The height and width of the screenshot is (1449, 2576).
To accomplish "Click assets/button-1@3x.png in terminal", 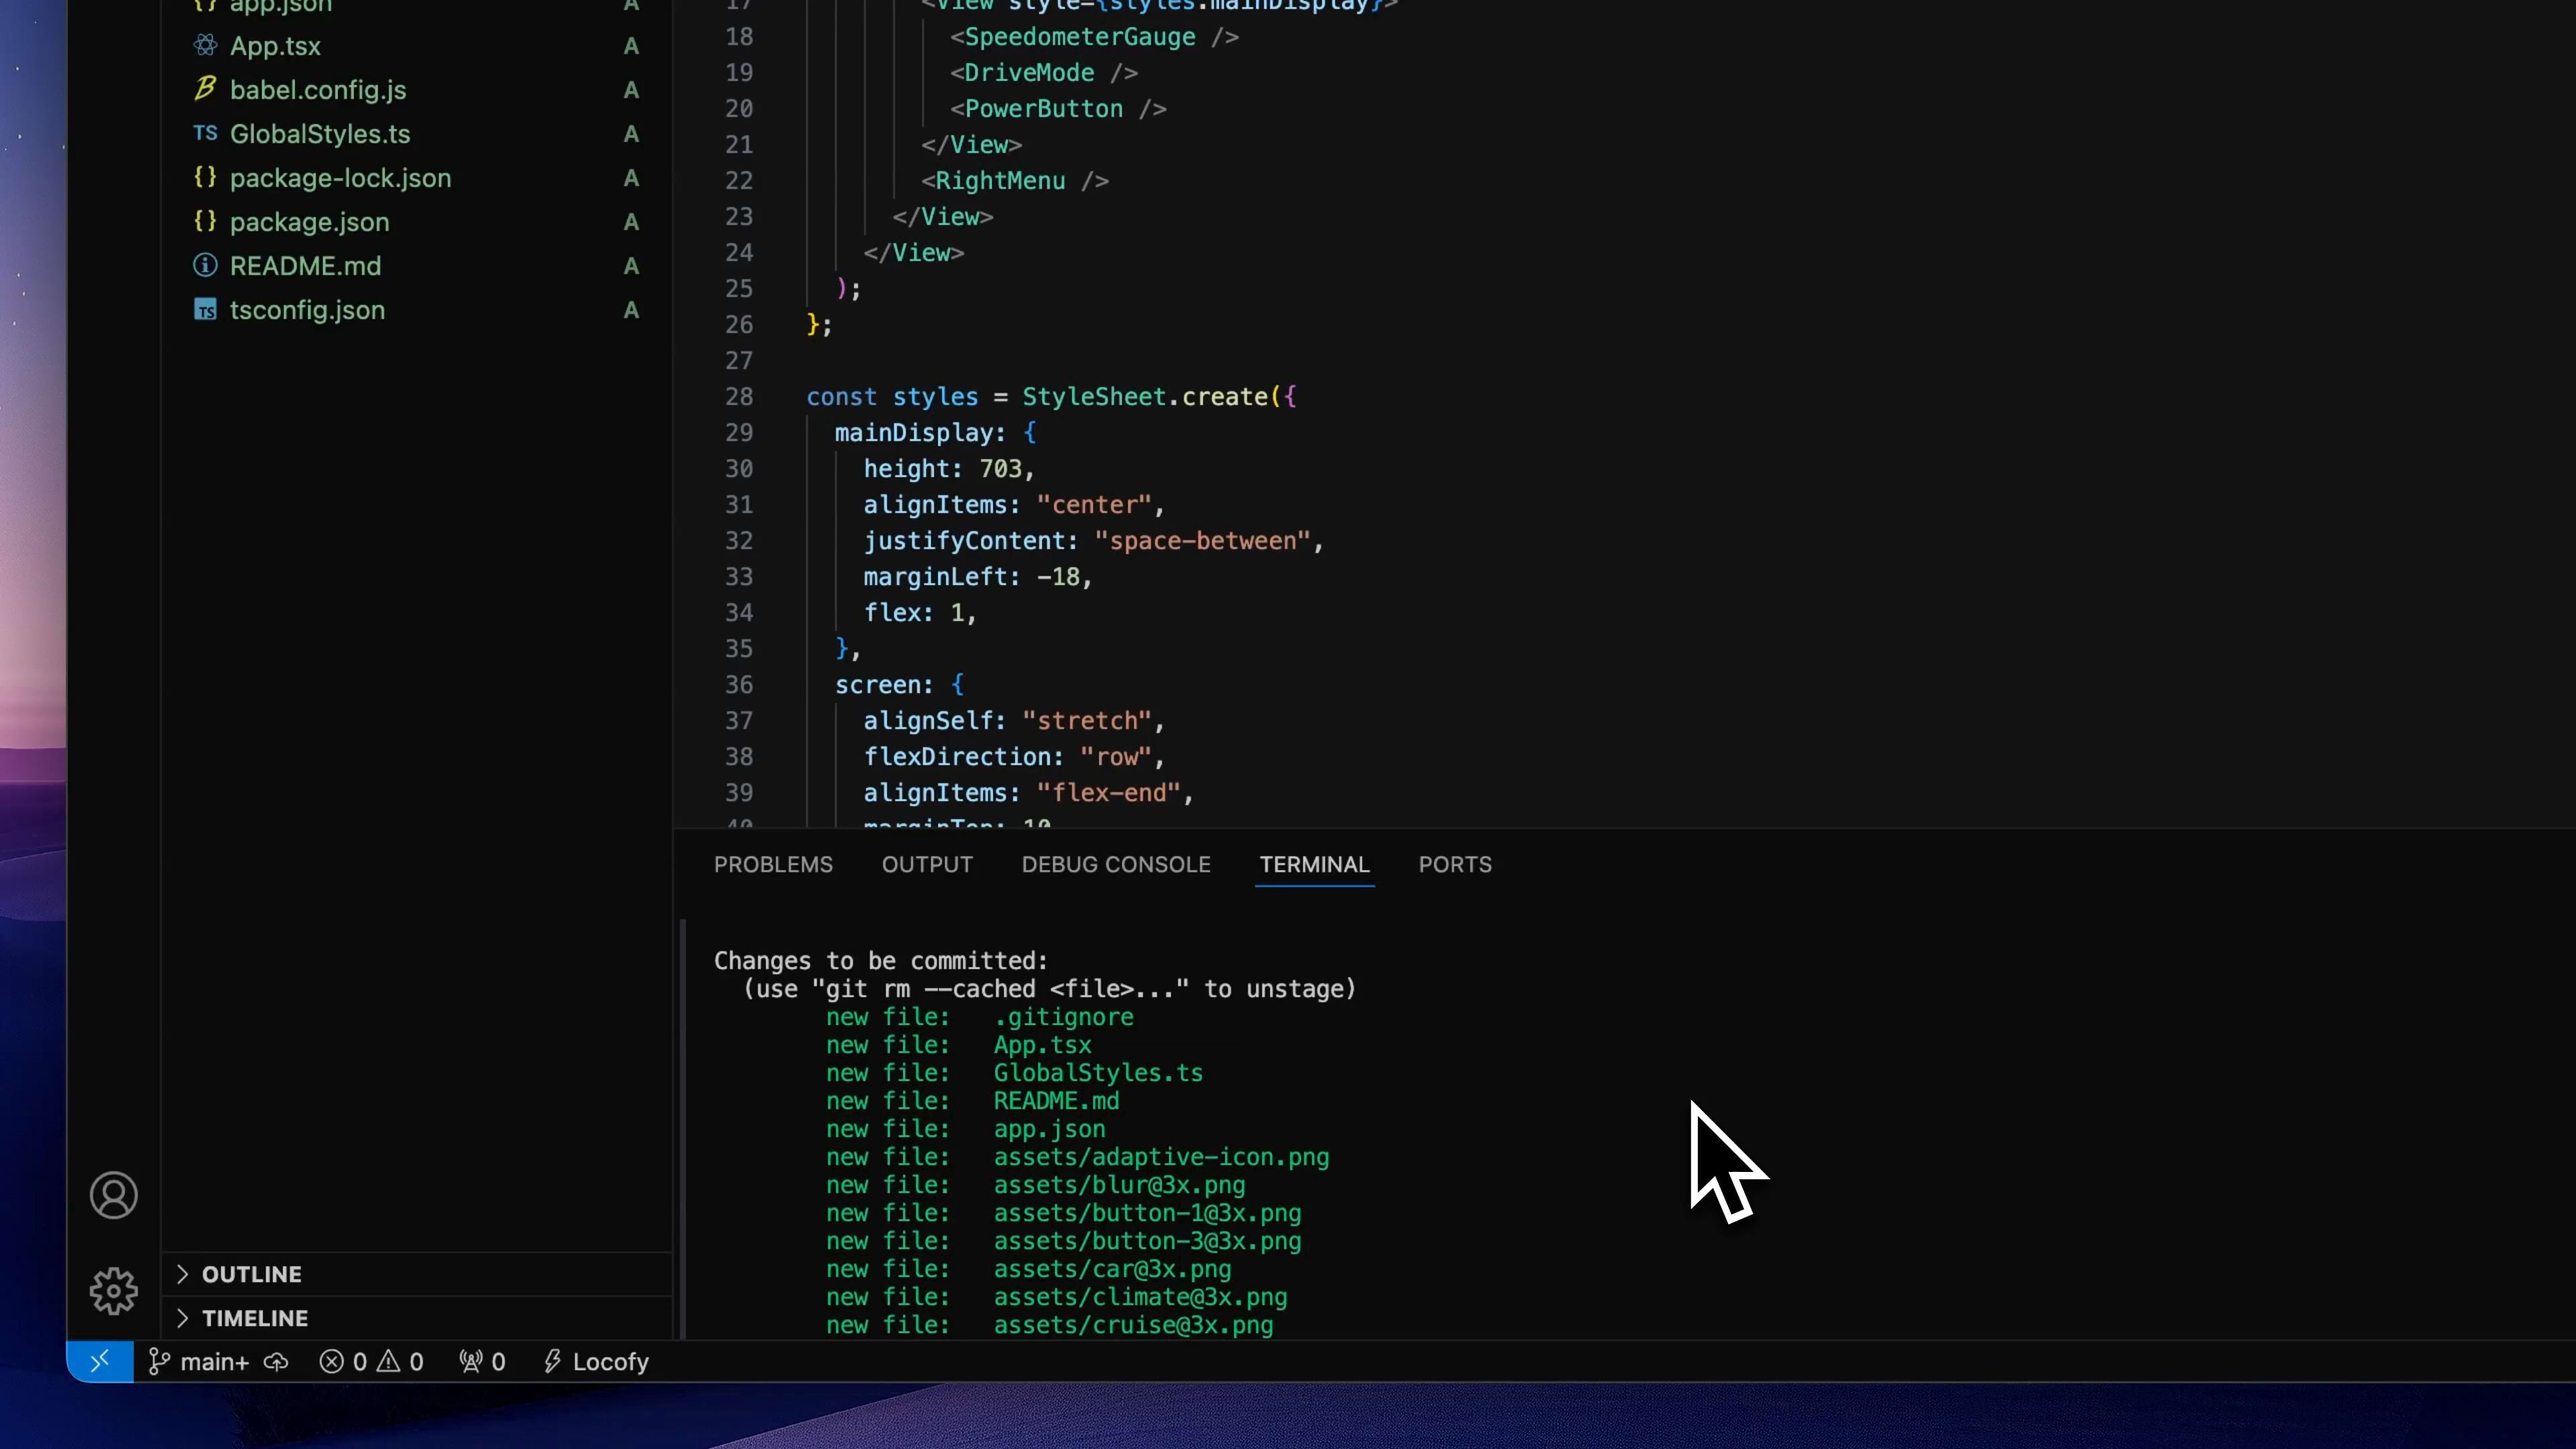I will click(x=1147, y=1213).
